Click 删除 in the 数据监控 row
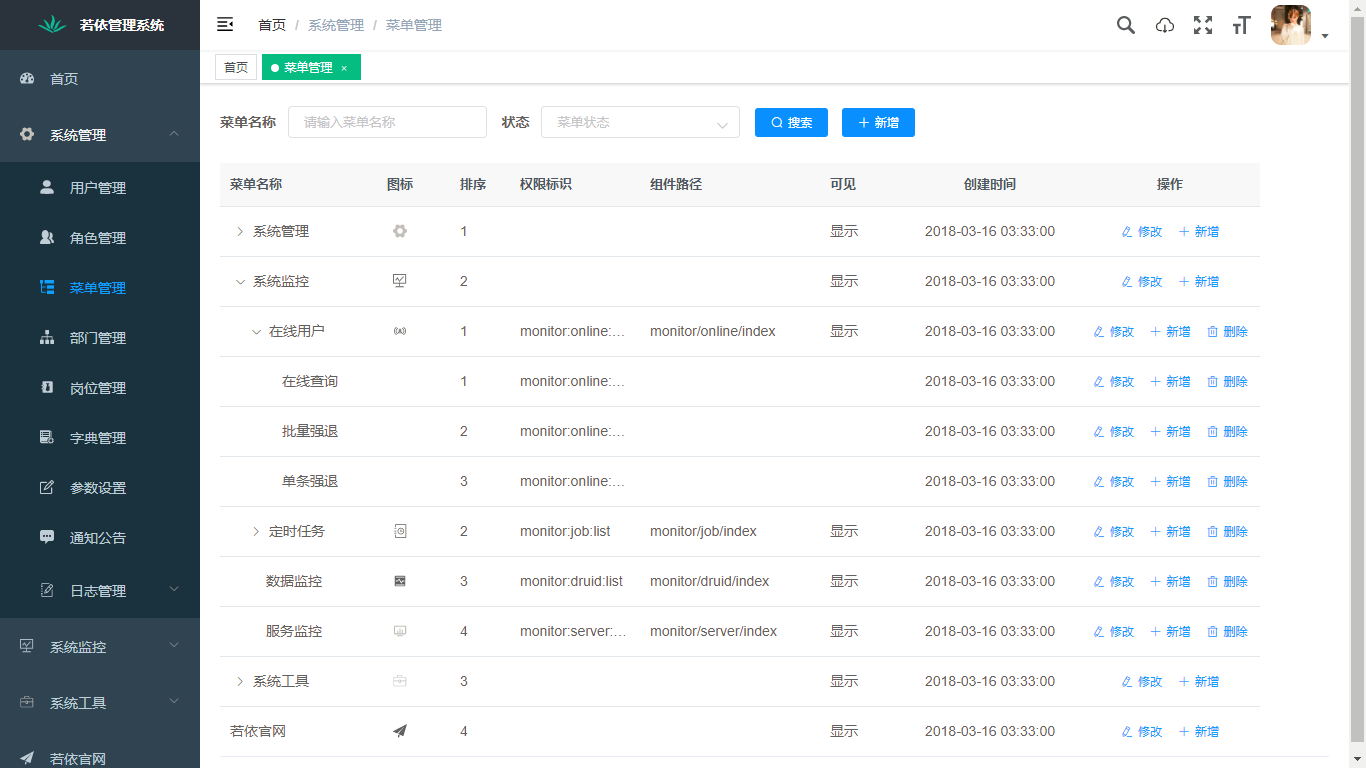This screenshot has width=1366, height=768. pyautogui.click(x=1228, y=581)
